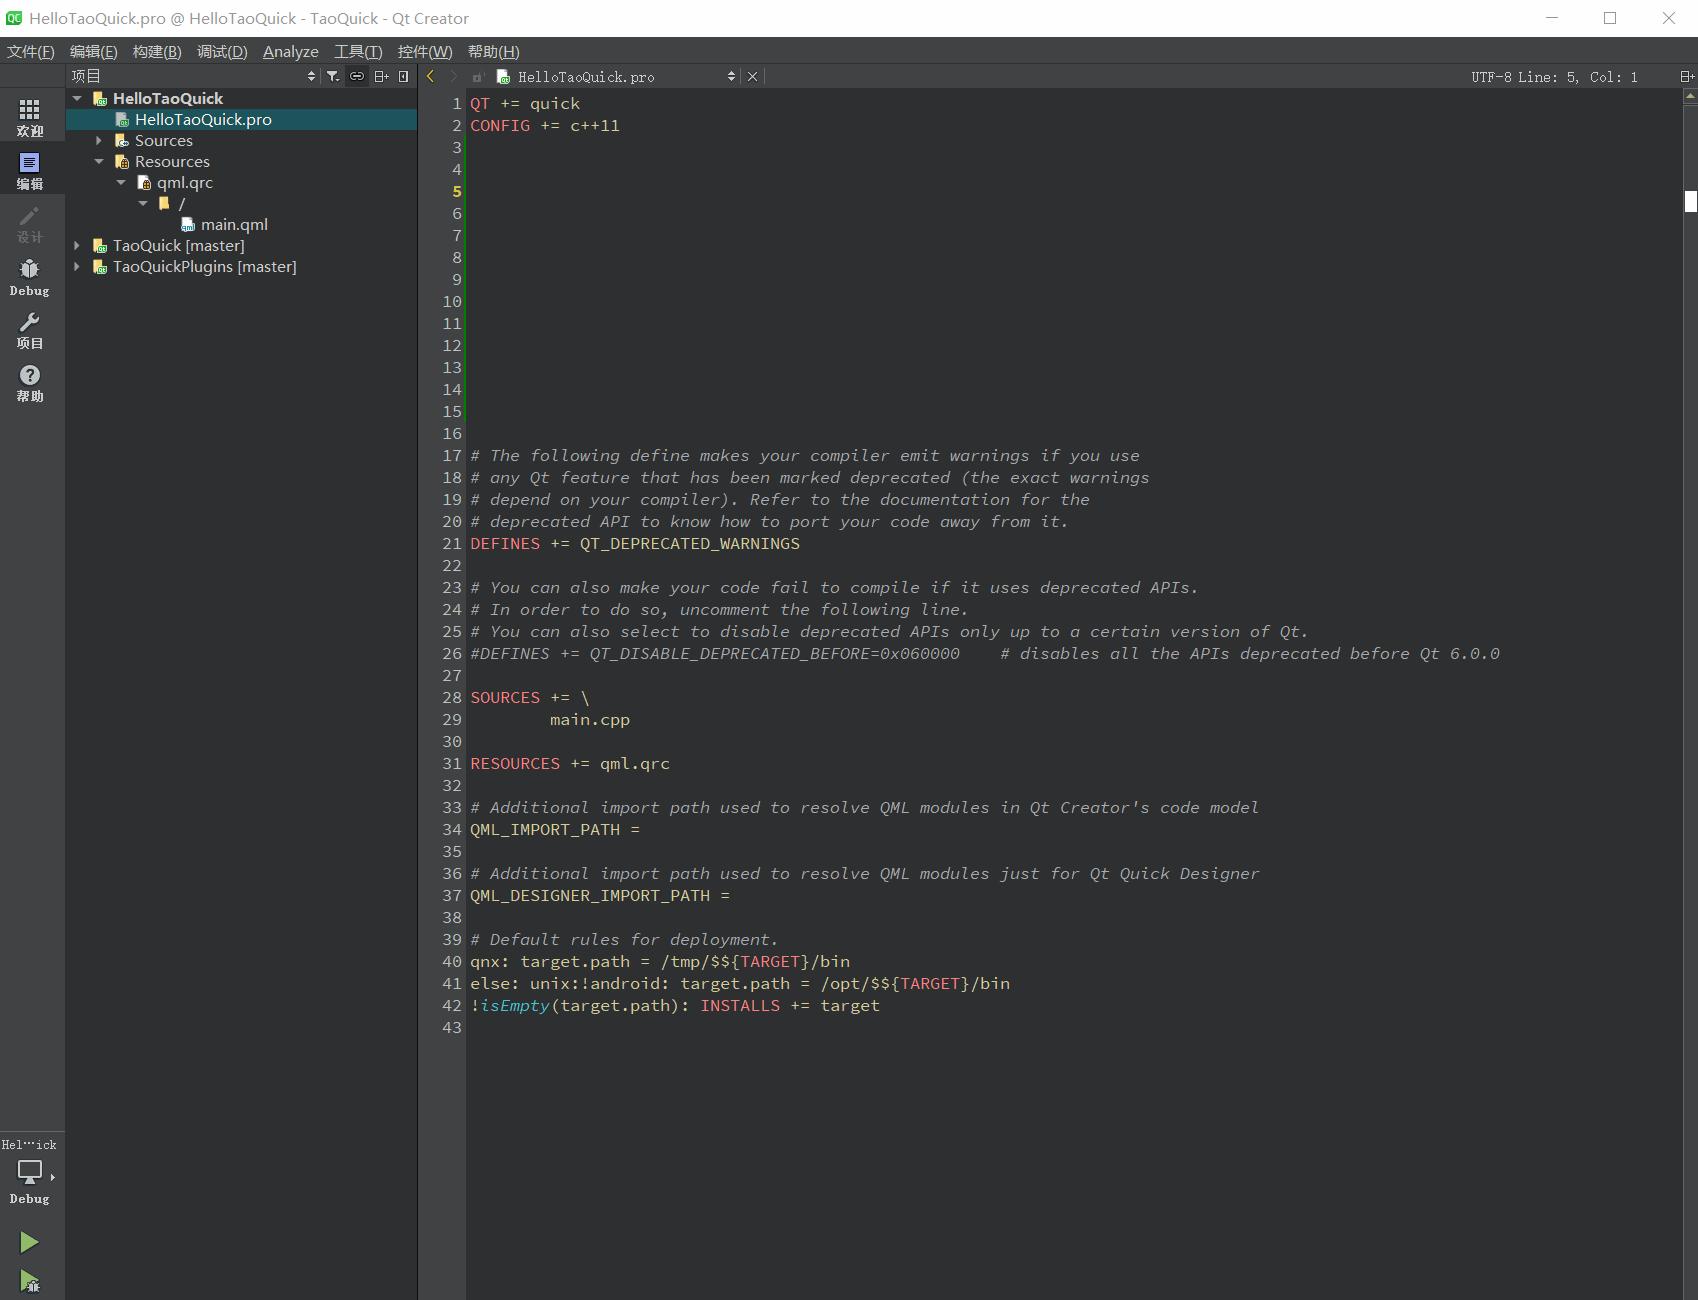Open the Projects (项目) wrench mode
This screenshot has width=1698, height=1300.
tap(30, 330)
